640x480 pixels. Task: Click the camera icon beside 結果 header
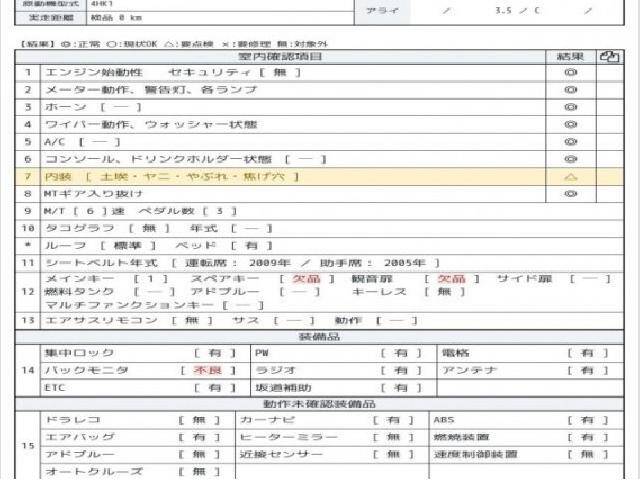[609, 57]
